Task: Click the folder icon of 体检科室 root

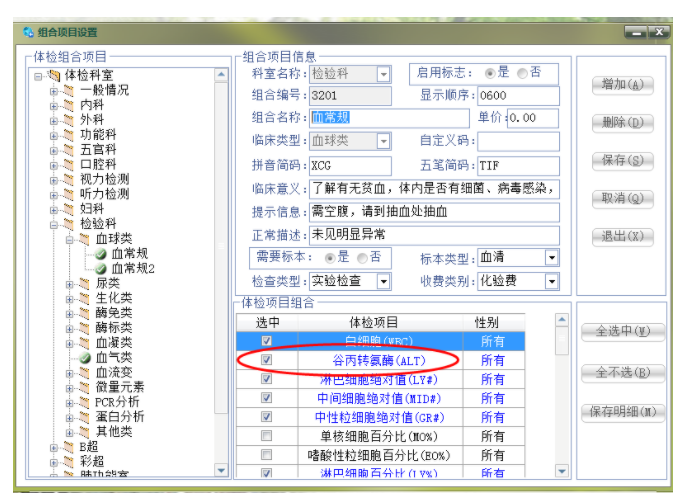Action: 54,76
